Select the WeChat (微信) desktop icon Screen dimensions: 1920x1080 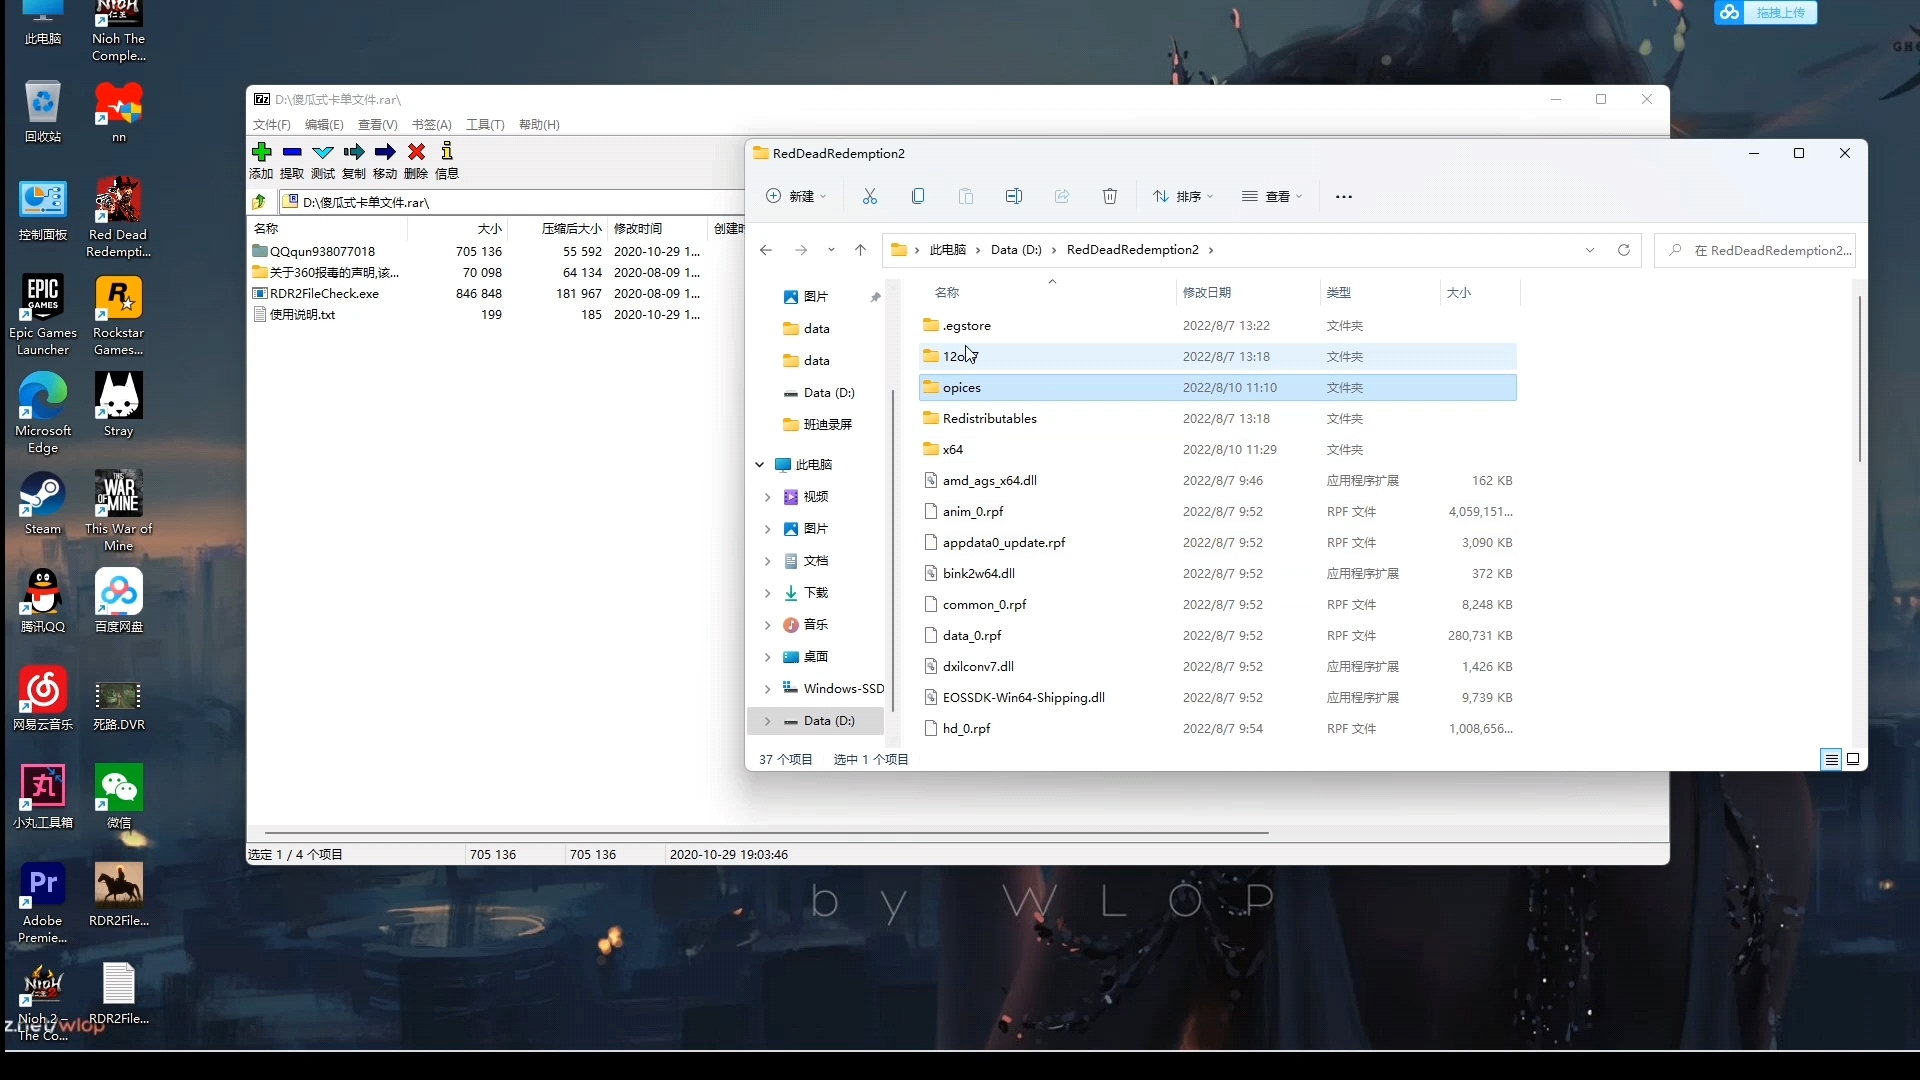119,797
